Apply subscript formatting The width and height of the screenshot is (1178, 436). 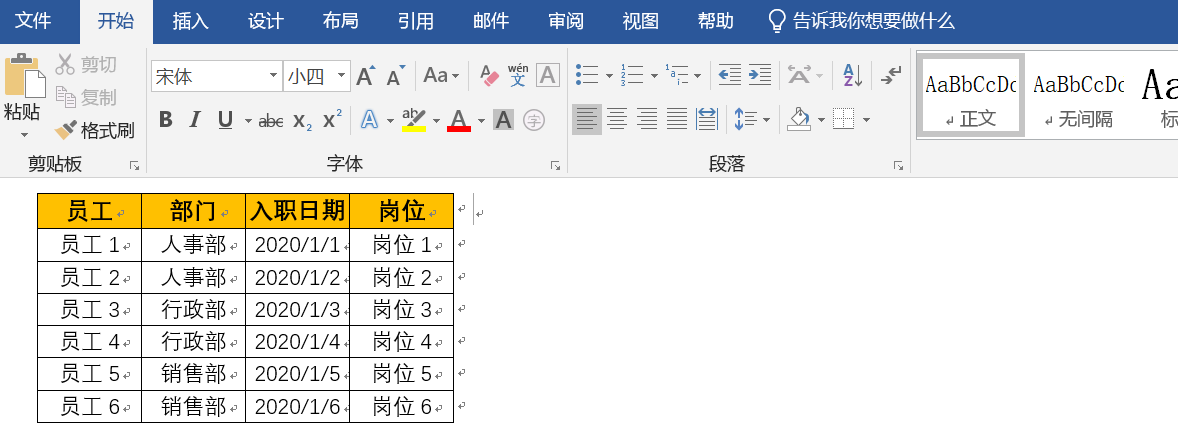pyautogui.click(x=303, y=120)
